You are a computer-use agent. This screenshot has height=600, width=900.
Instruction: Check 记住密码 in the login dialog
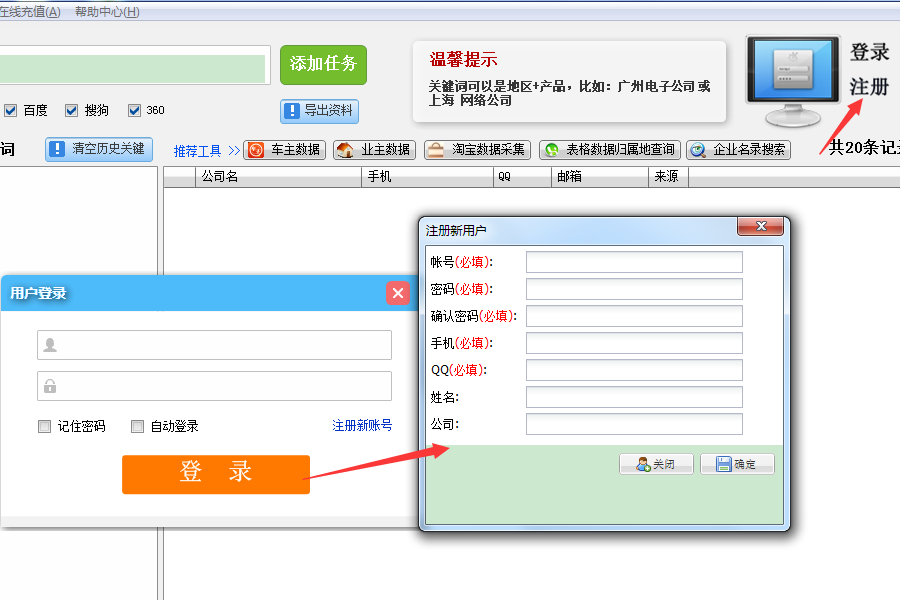[x=44, y=426]
